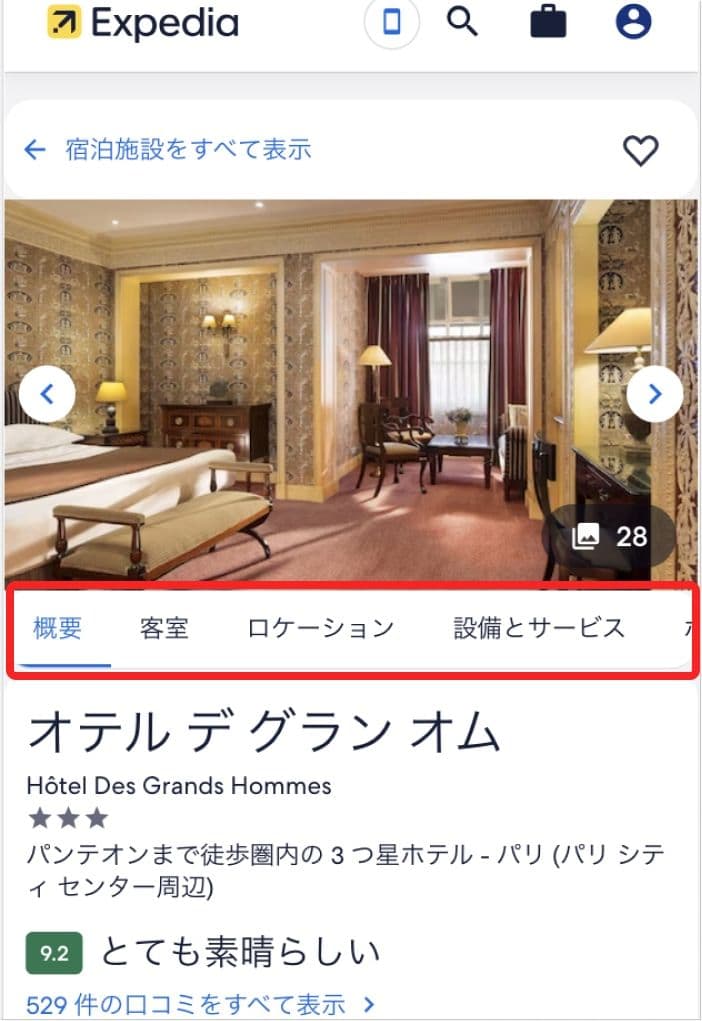Open the photo gallery icon showing 28
This screenshot has height=1021, width=702.
[585, 536]
